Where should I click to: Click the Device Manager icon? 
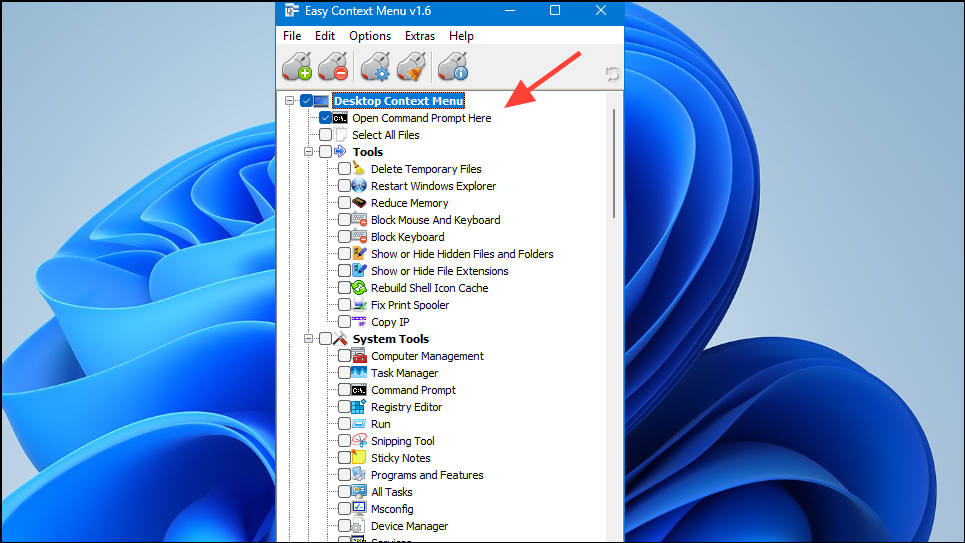click(x=359, y=525)
